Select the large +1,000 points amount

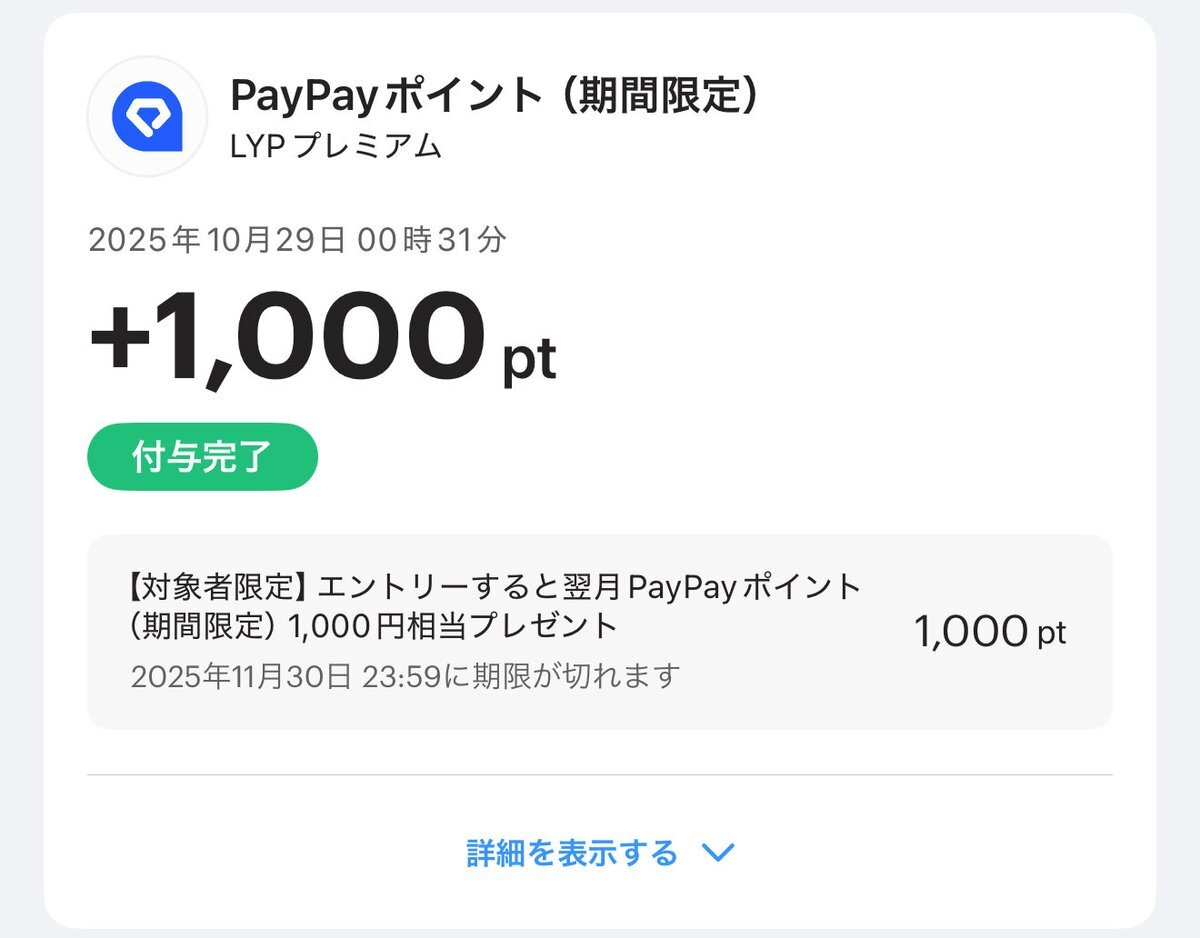click(x=286, y=340)
